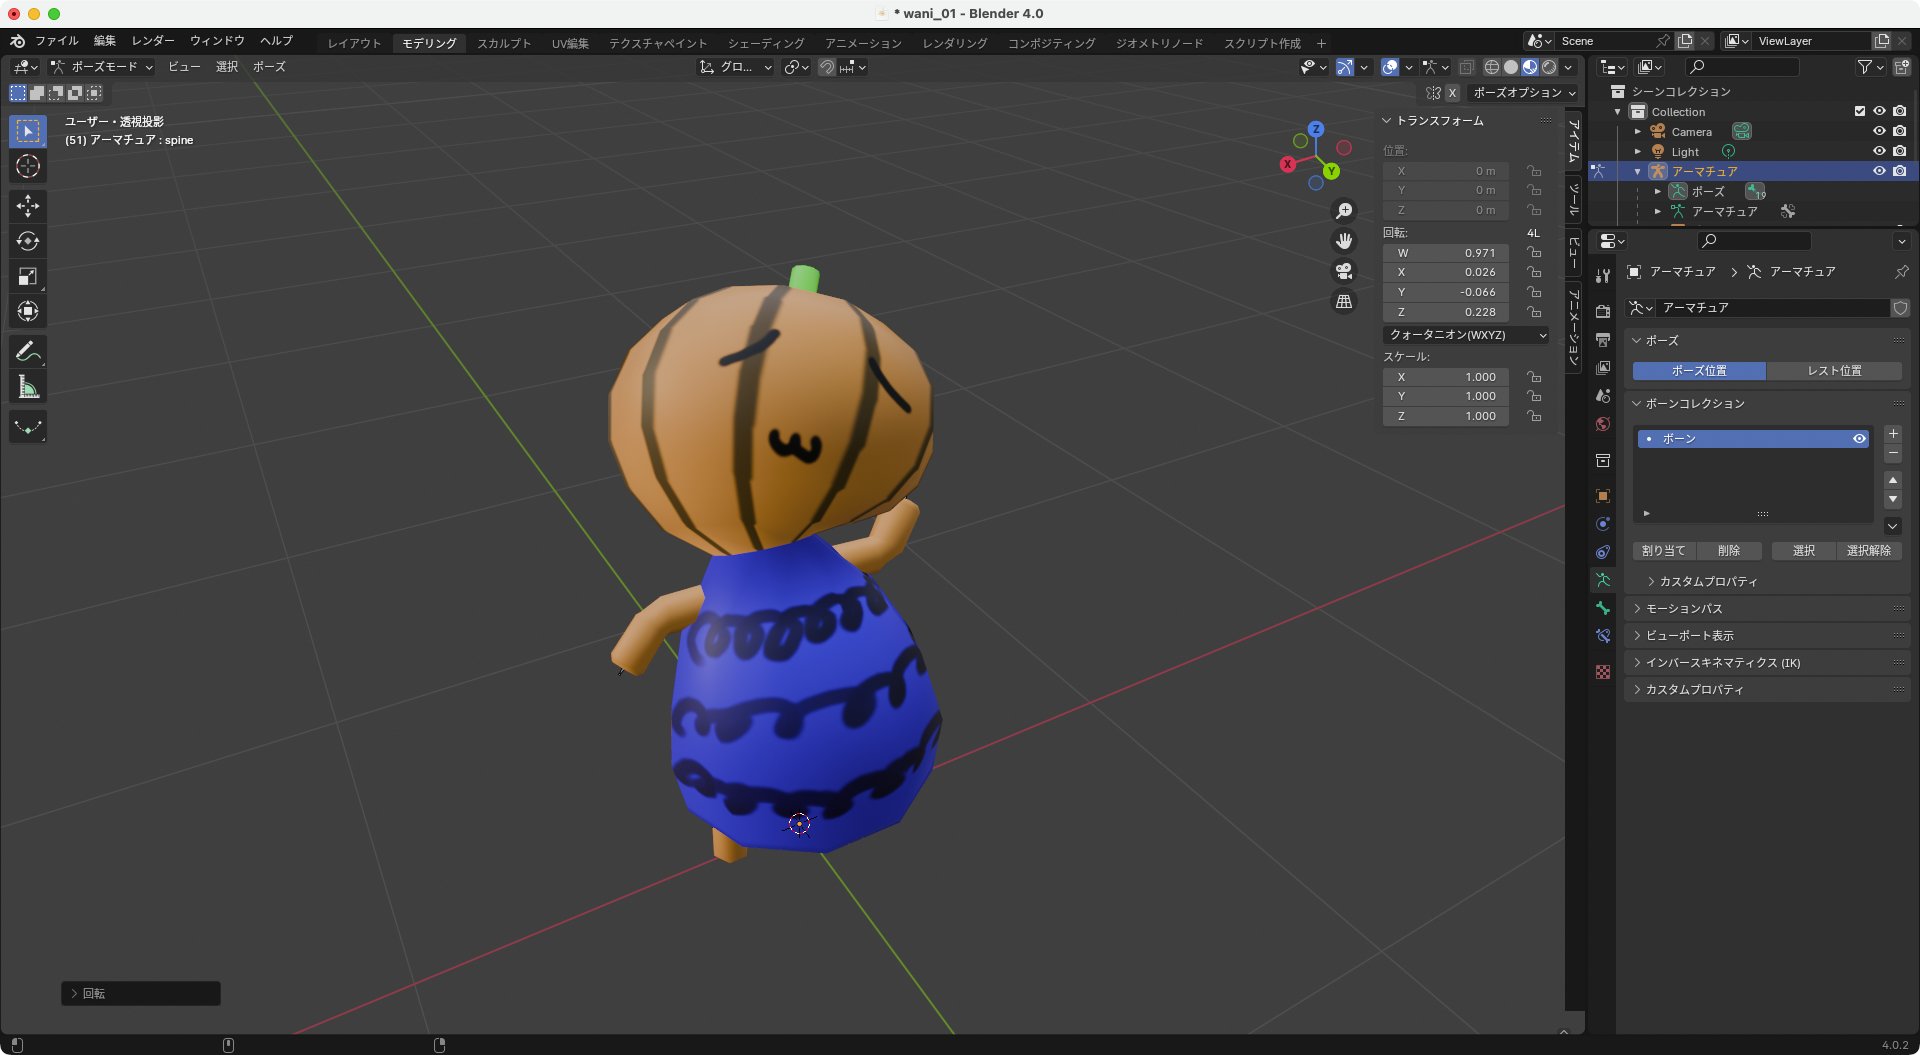
Task: Toggle rotation W lock icon
Action: (x=1534, y=253)
